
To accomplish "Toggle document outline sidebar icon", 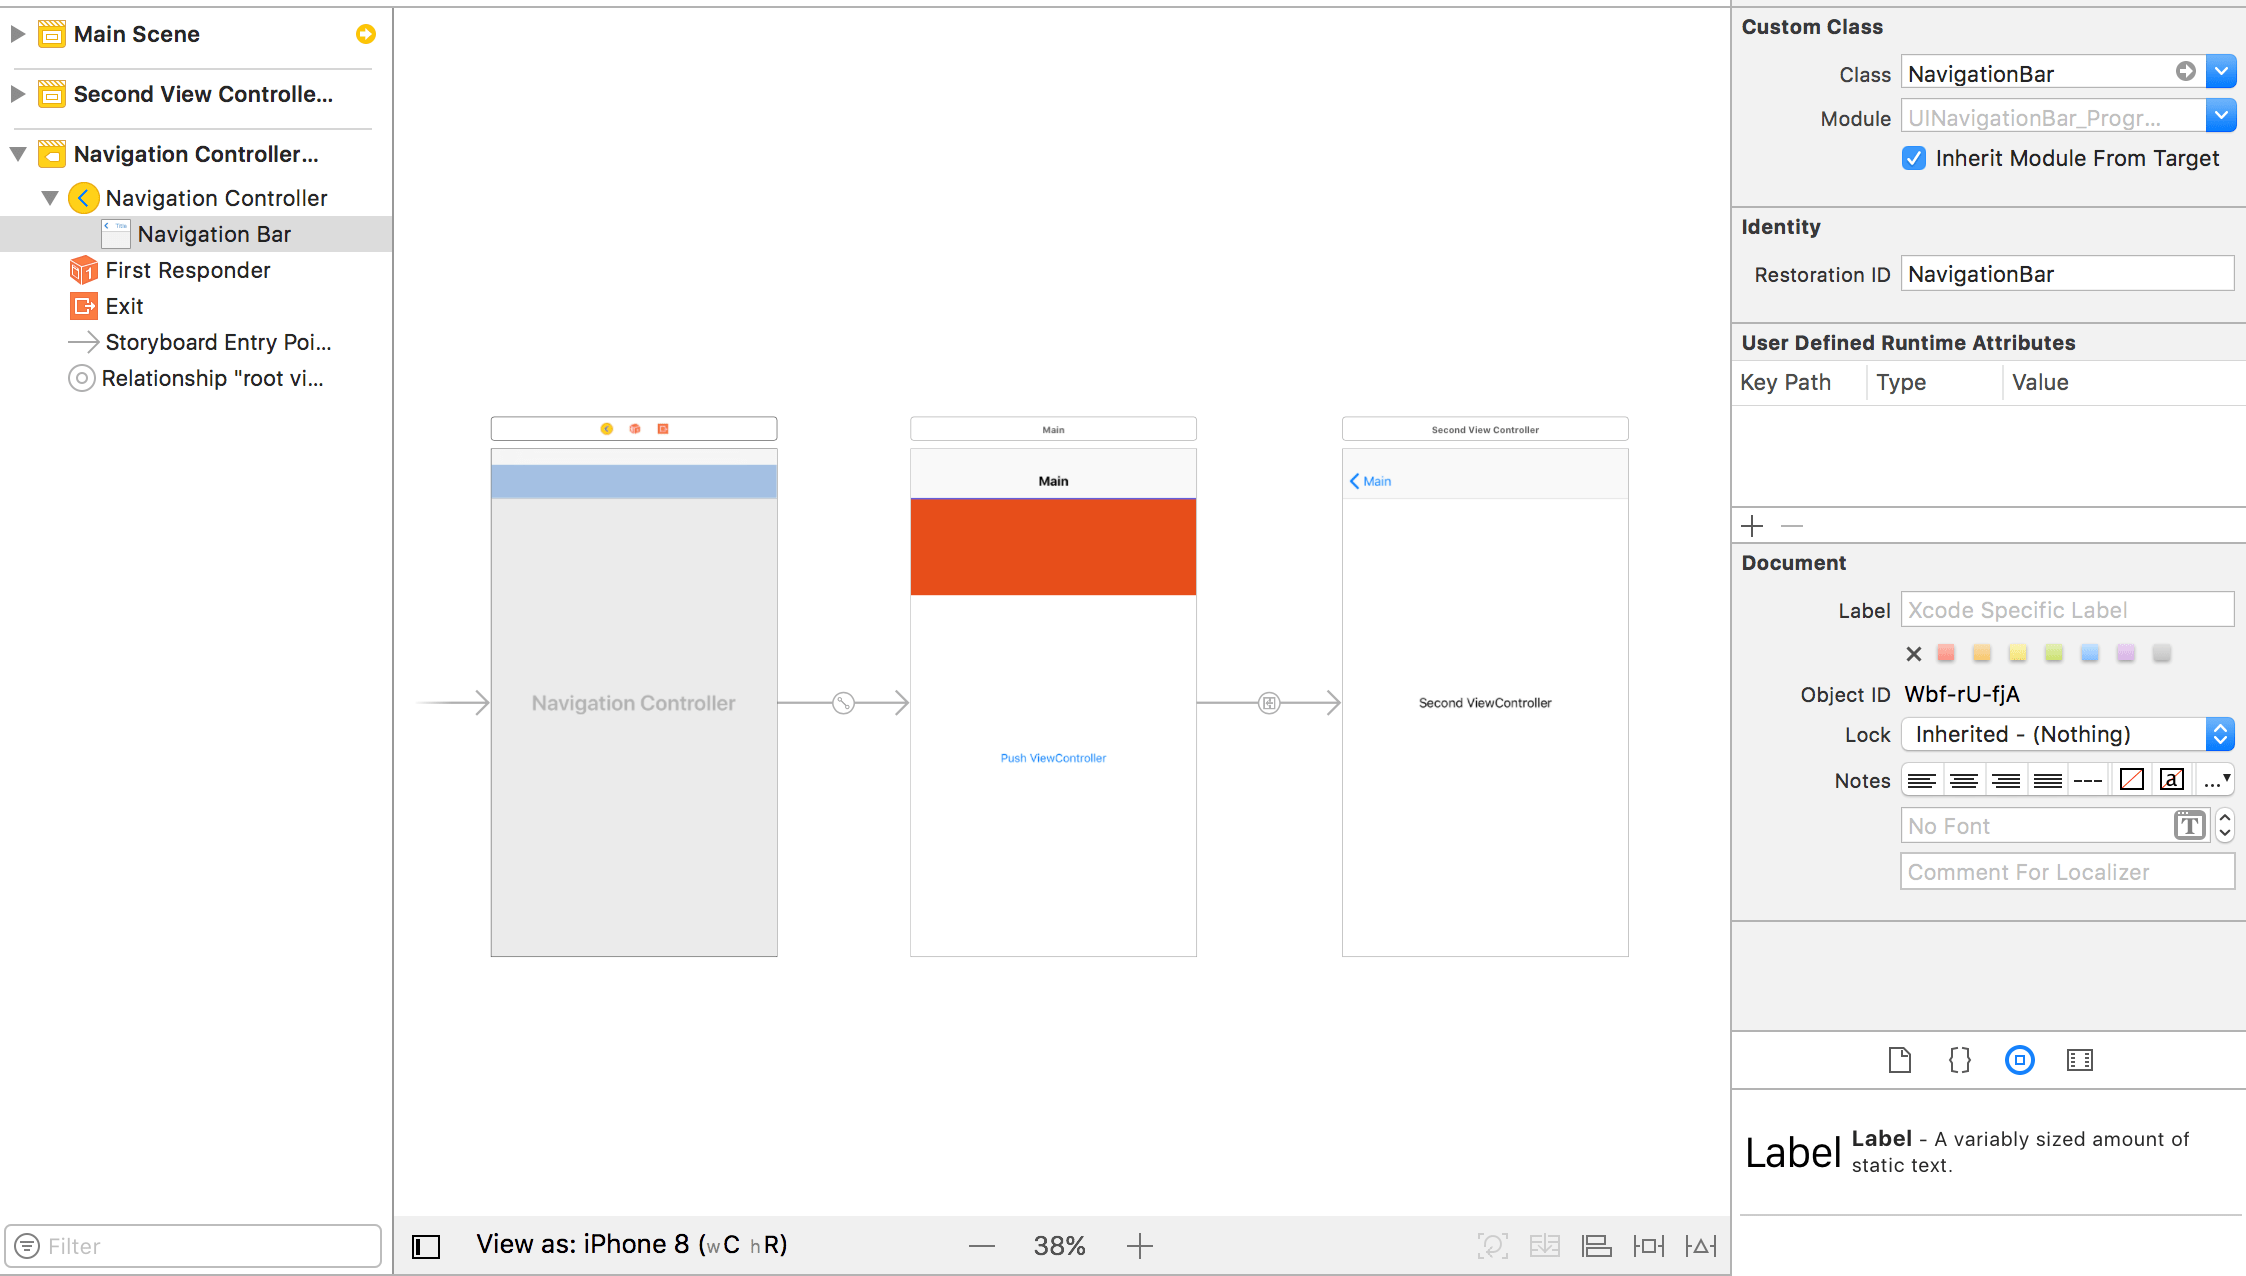I will point(426,1246).
